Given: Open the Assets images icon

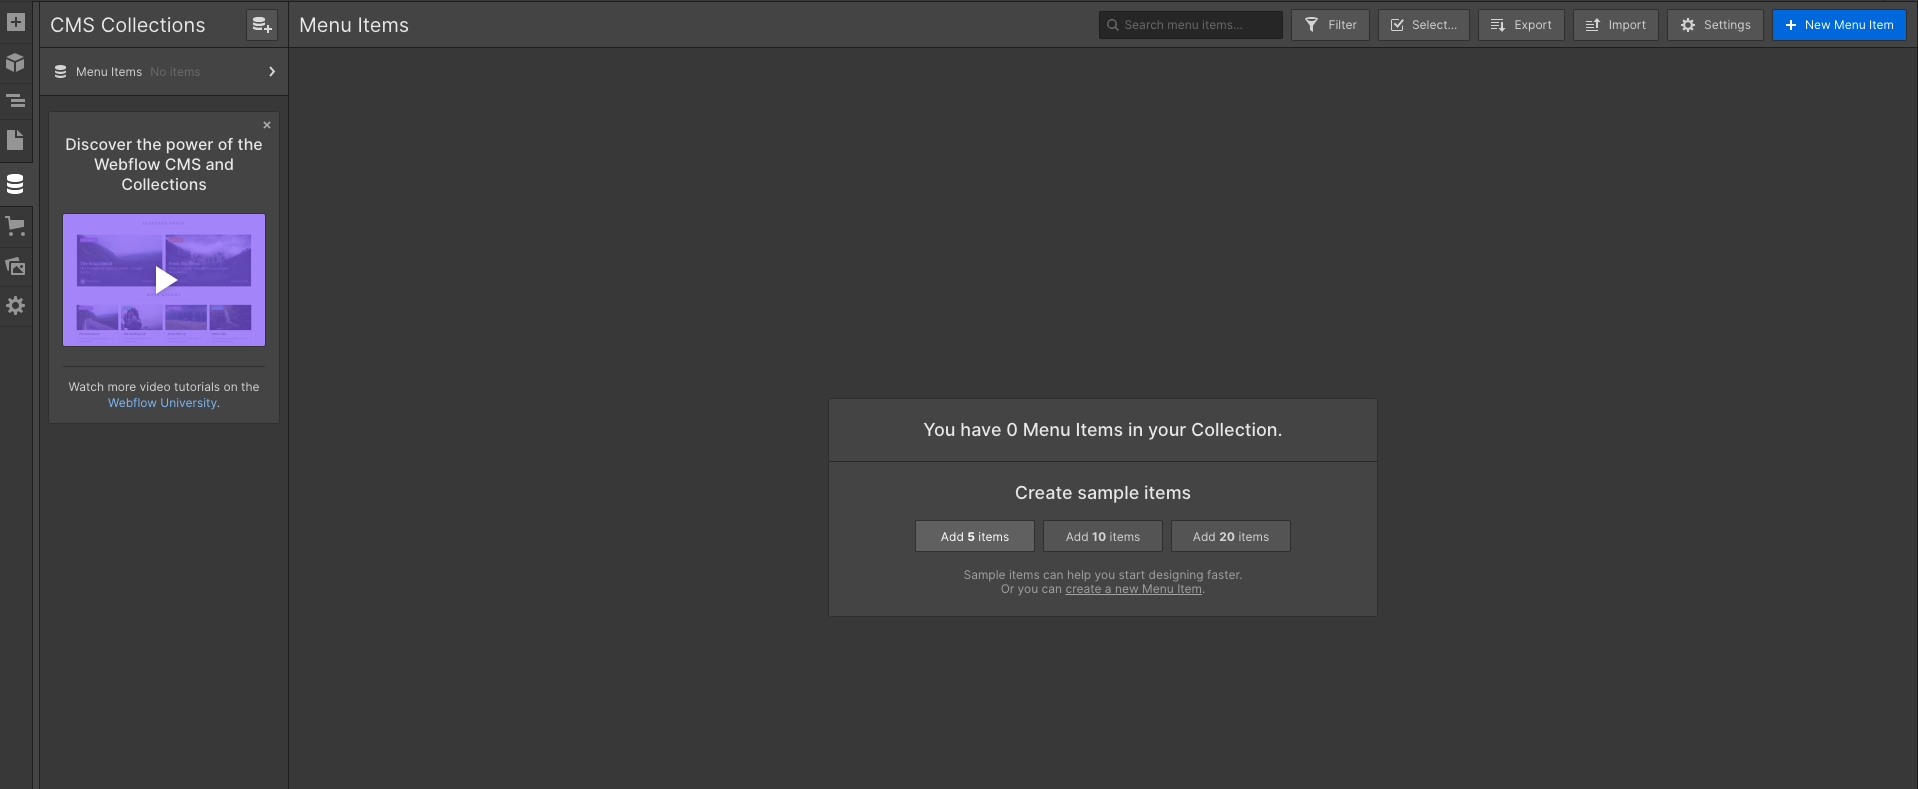Looking at the screenshot, I should 15,266.
